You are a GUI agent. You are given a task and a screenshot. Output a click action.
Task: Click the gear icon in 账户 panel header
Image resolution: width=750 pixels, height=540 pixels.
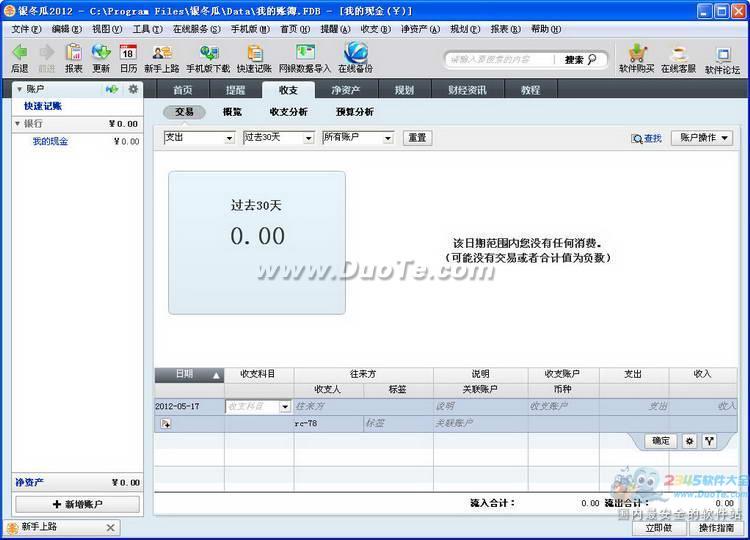pyautogui.click(x=133, y=90)
